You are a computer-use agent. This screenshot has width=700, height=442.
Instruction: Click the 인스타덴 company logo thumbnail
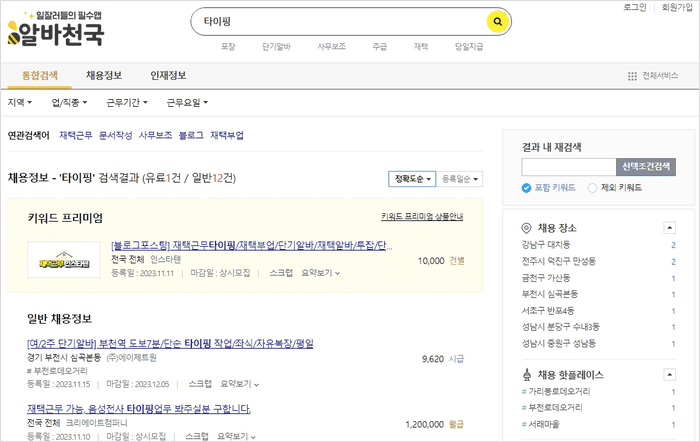coord(64,260)
